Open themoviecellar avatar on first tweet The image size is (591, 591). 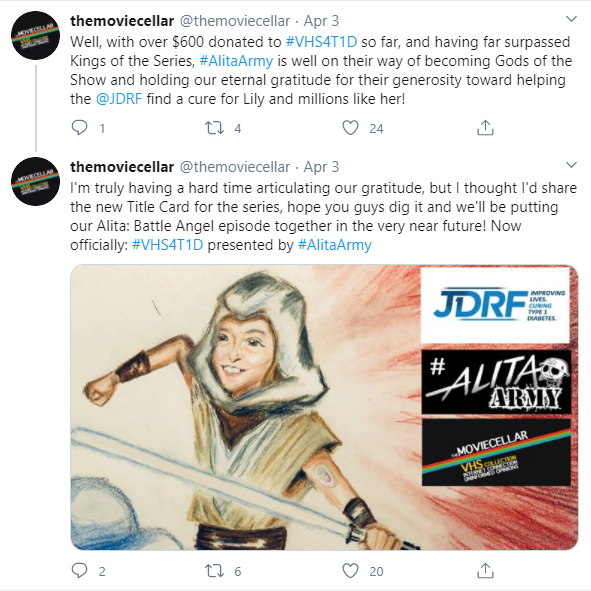coord(35,35)
